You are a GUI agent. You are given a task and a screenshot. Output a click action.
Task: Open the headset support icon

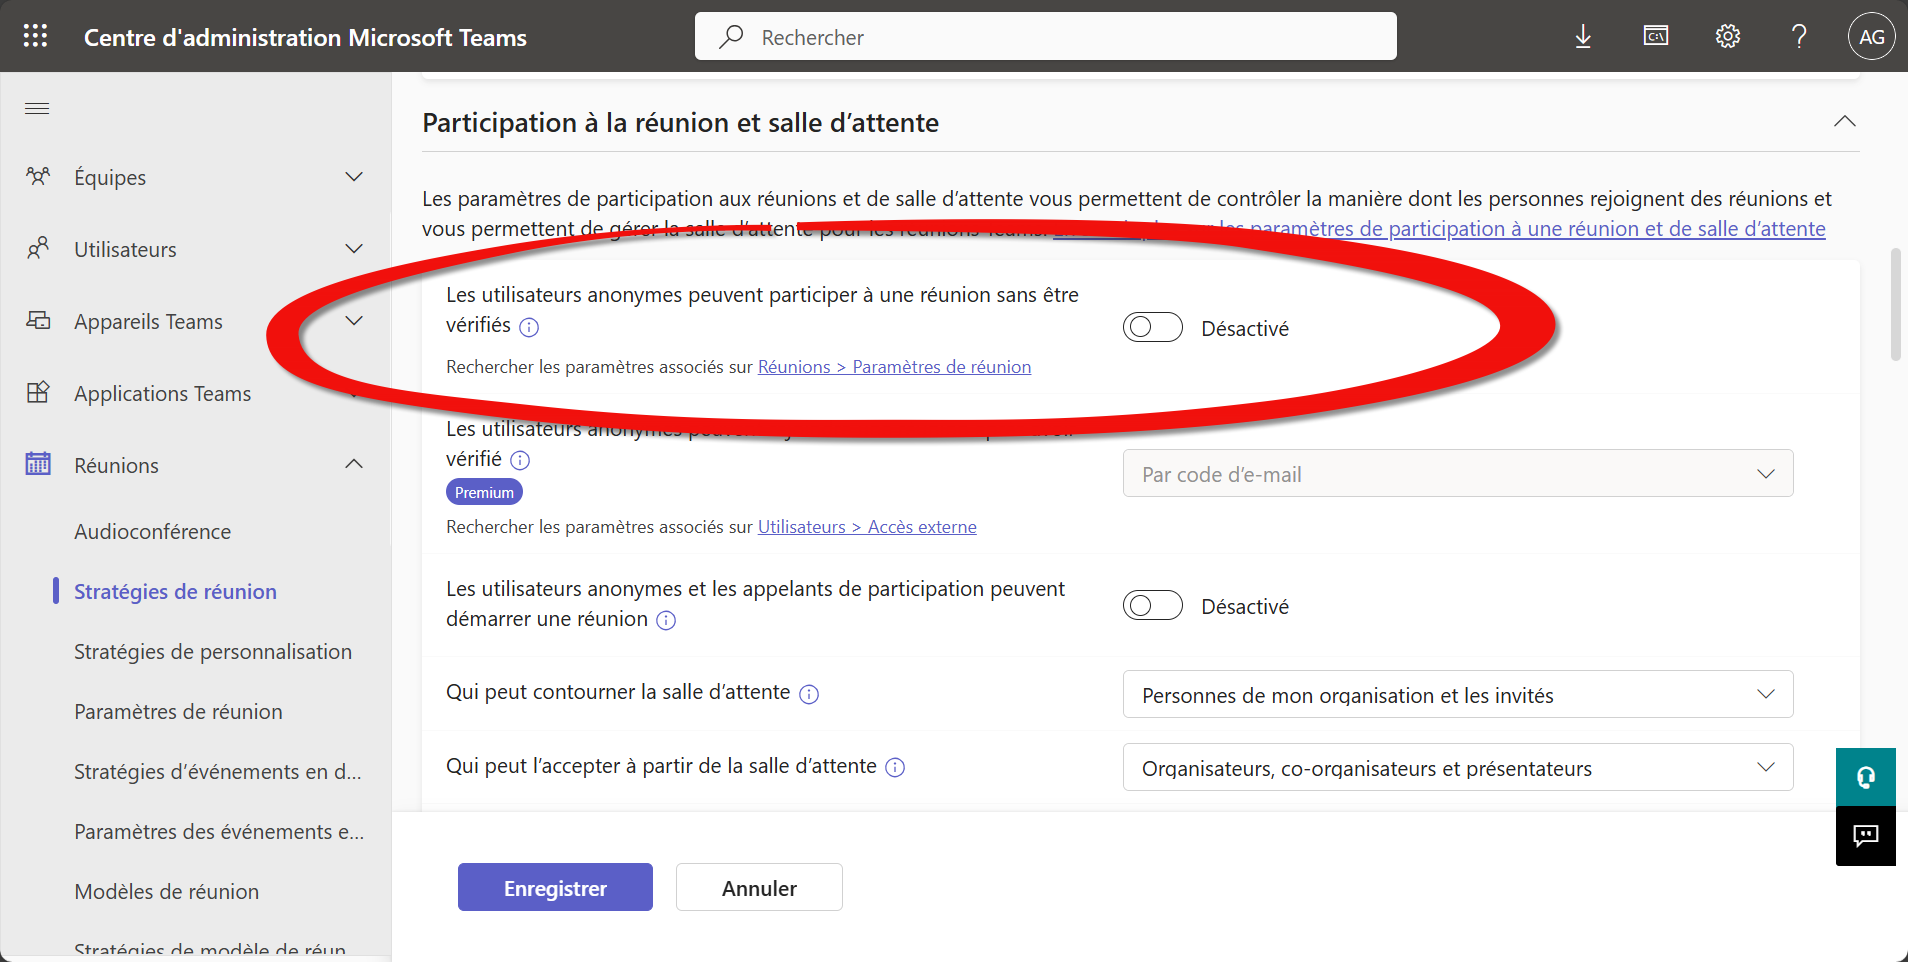point(1865,777)
